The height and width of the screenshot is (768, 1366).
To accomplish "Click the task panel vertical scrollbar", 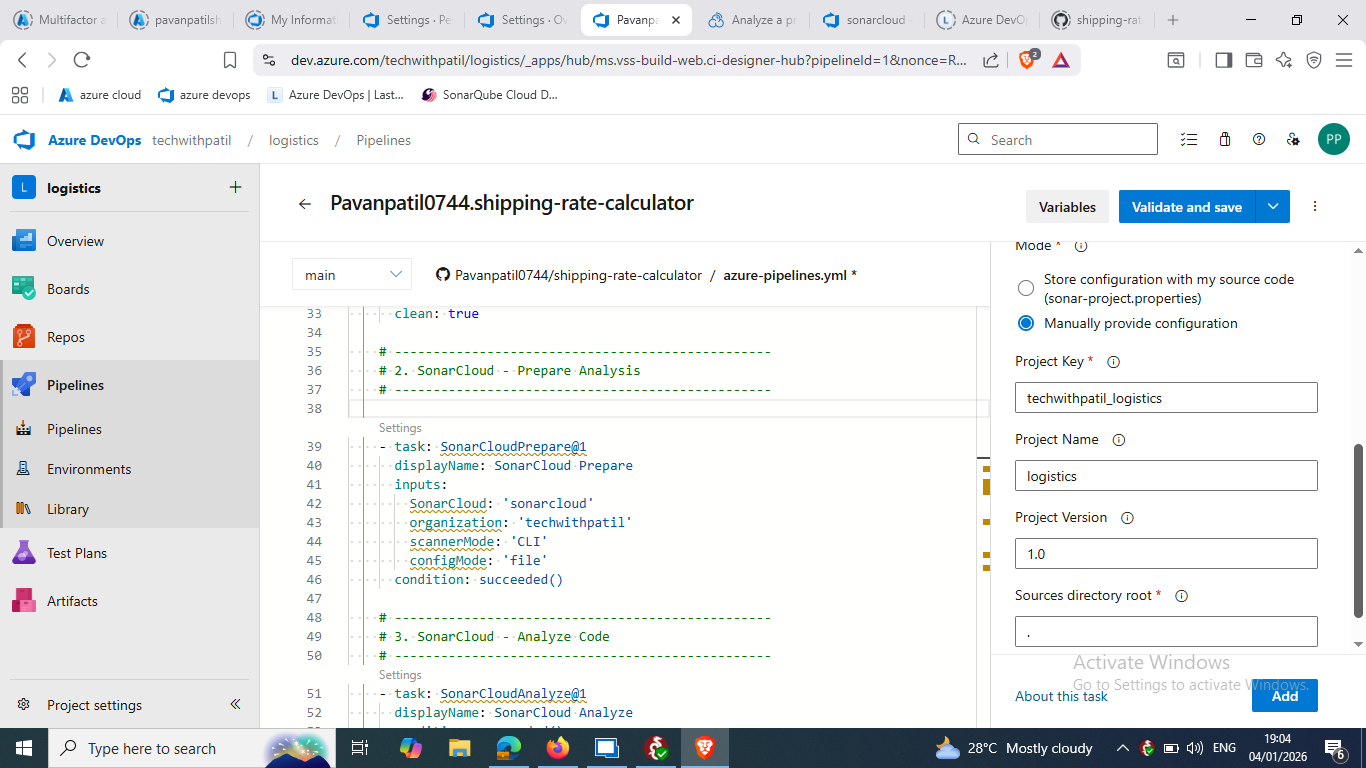I will point(1358,530).
